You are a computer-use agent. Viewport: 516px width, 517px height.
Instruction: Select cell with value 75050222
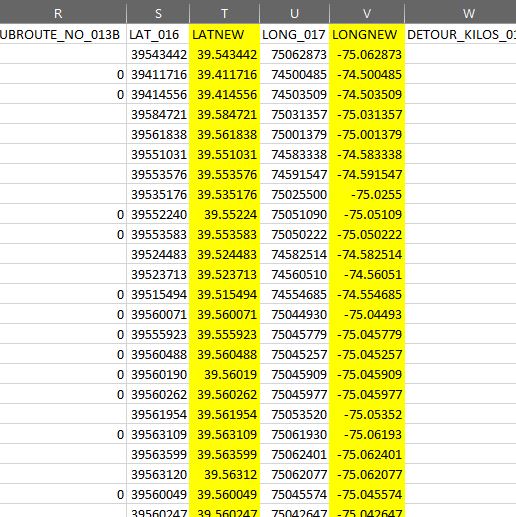294,234
